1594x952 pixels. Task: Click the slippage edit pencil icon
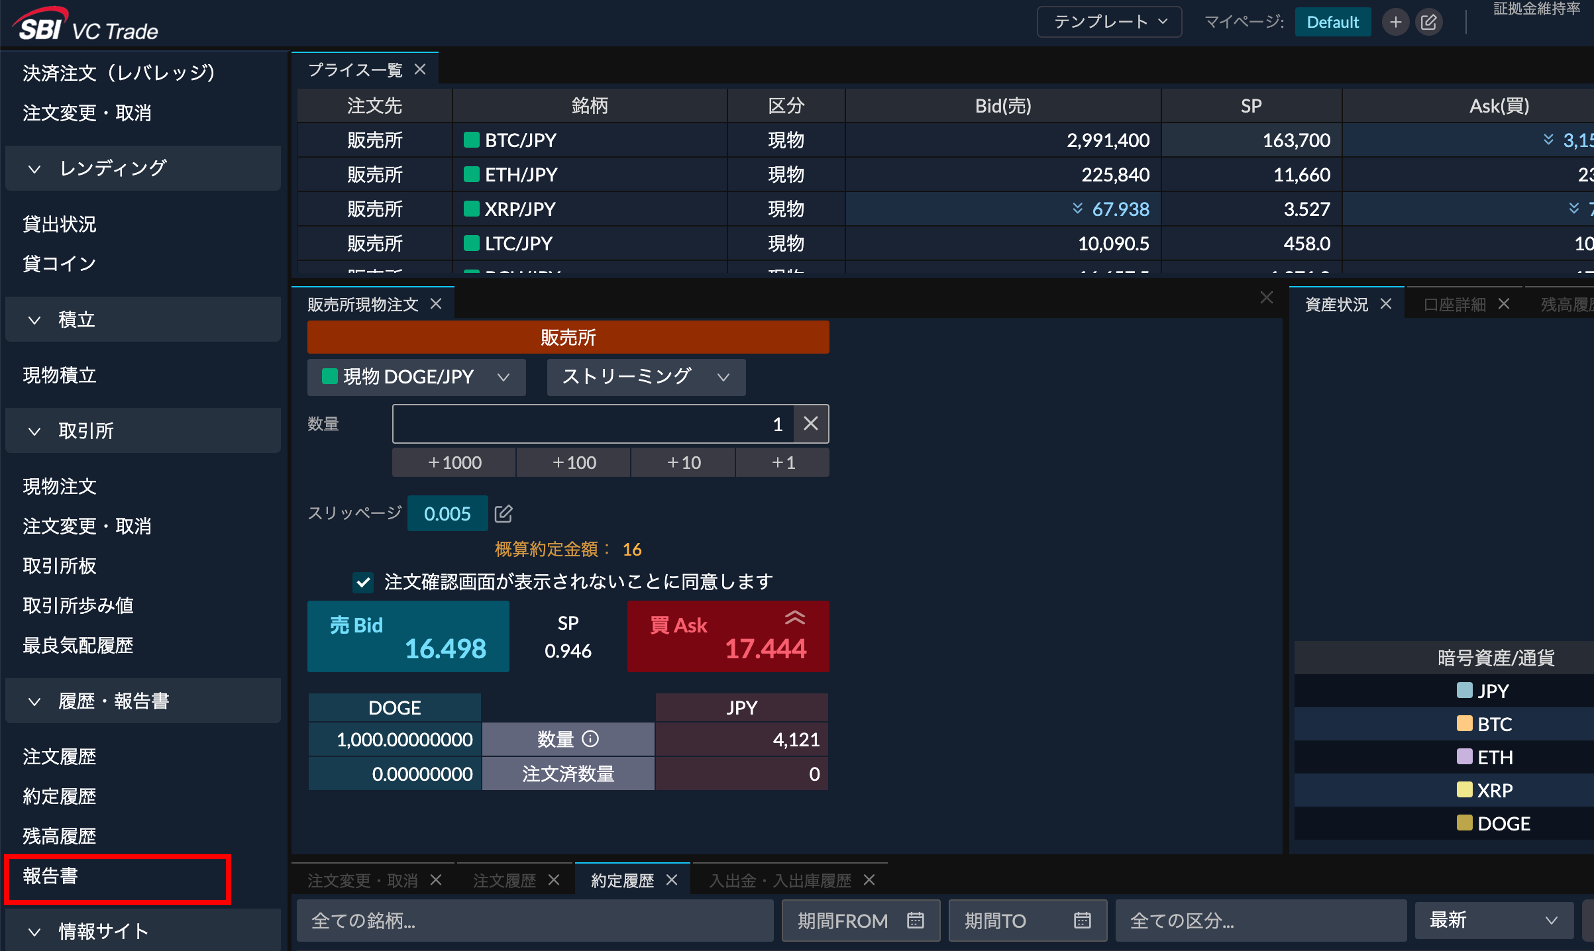504,513
